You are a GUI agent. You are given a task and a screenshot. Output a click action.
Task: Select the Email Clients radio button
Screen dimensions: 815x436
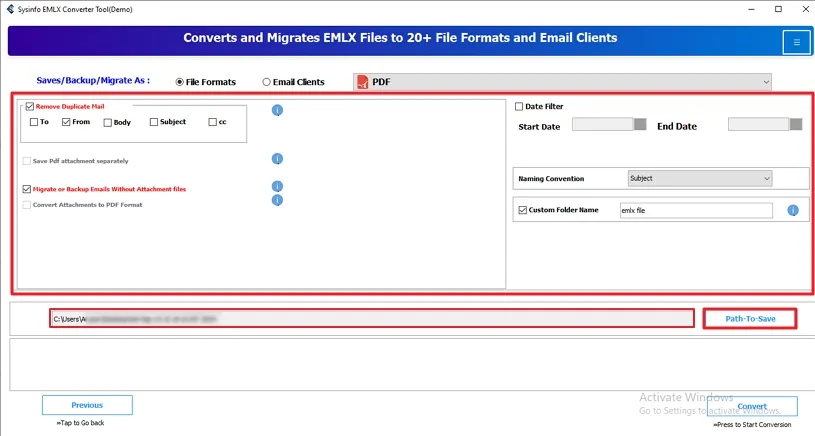pos(266,82)
